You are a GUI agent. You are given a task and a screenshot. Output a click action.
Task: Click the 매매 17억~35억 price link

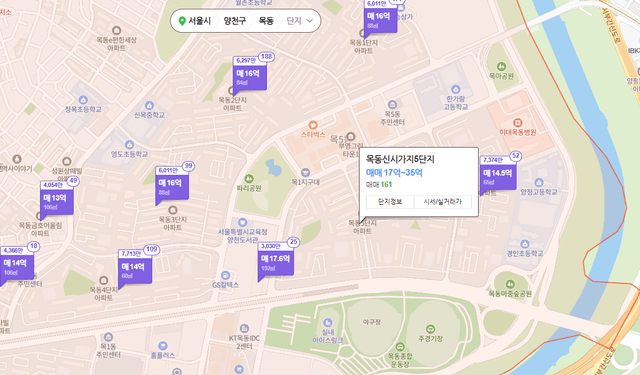pos(394,173)
